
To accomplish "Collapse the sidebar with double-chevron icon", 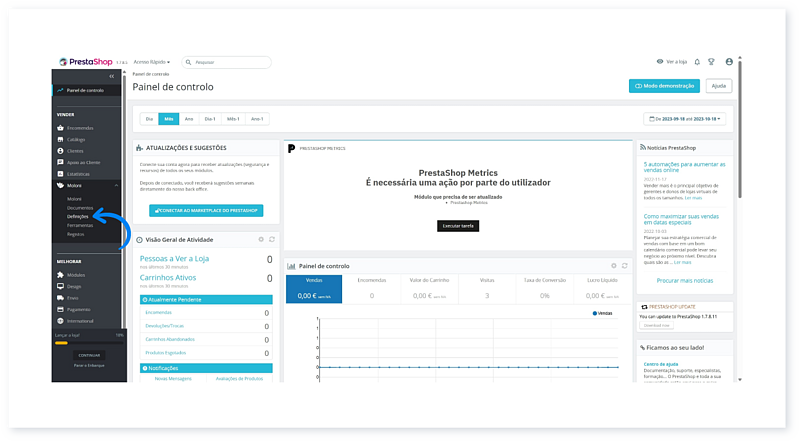I will point(111,76).
